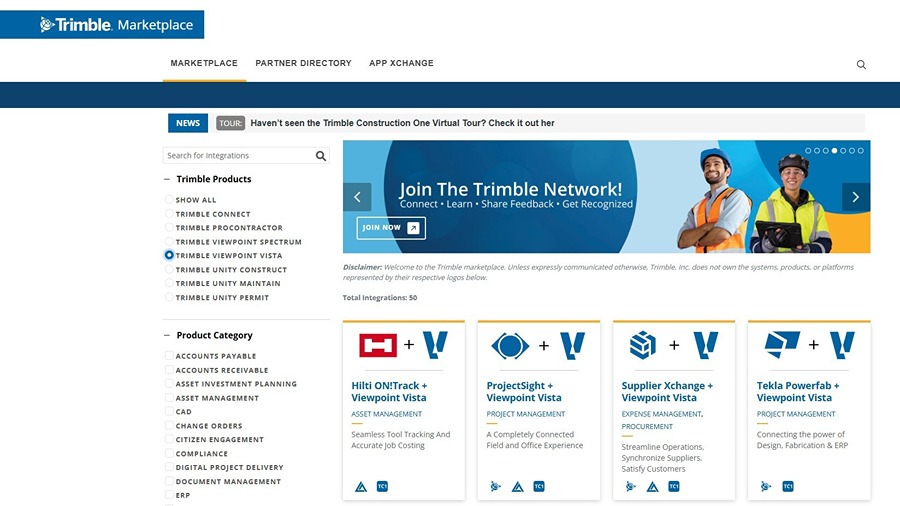Select Trimble Unity Construct radio option
This screenshot has height=506, width=900.
pyautogui.click(x=169, y=269)
